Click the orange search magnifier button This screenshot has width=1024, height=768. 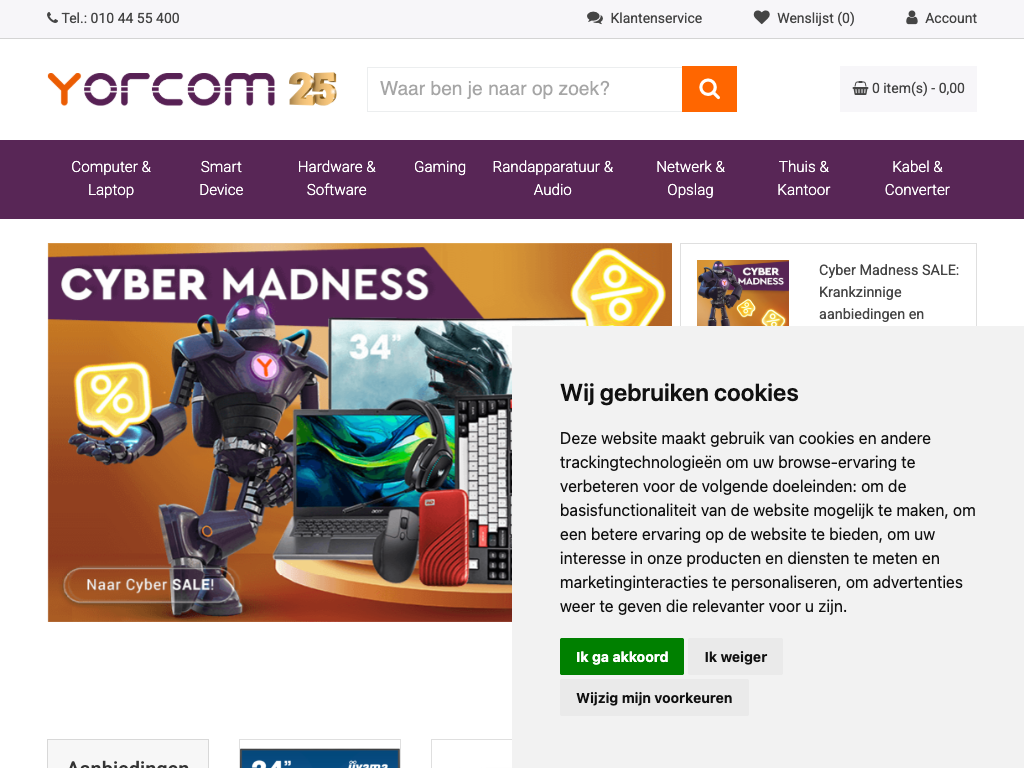(x=709, y=89)
